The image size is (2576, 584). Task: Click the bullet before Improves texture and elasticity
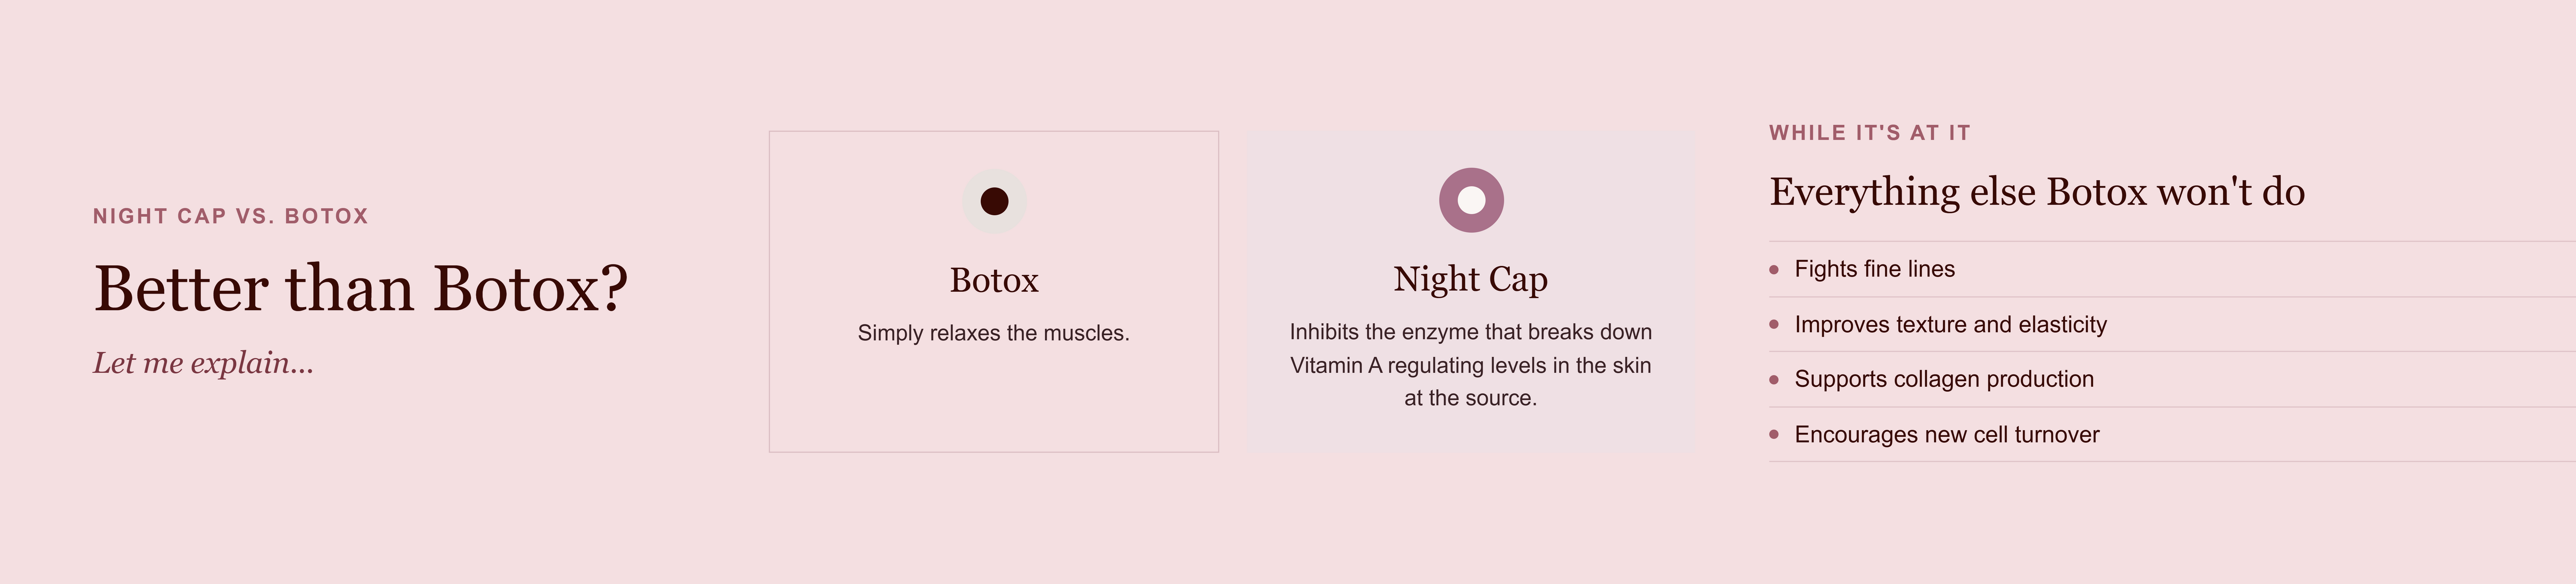tap(1774, 324)
